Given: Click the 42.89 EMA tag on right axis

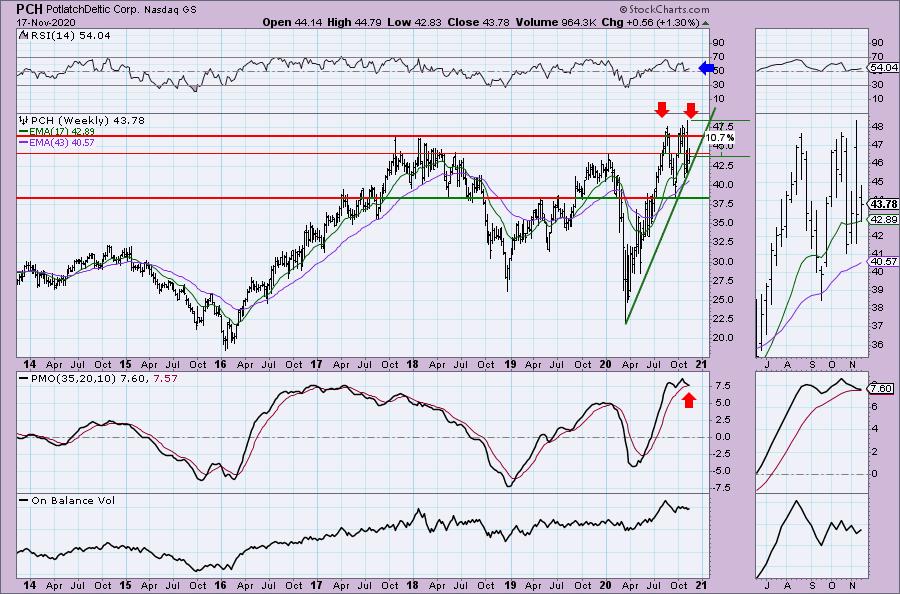Looking at the screenshot, I should coord(883,219).
